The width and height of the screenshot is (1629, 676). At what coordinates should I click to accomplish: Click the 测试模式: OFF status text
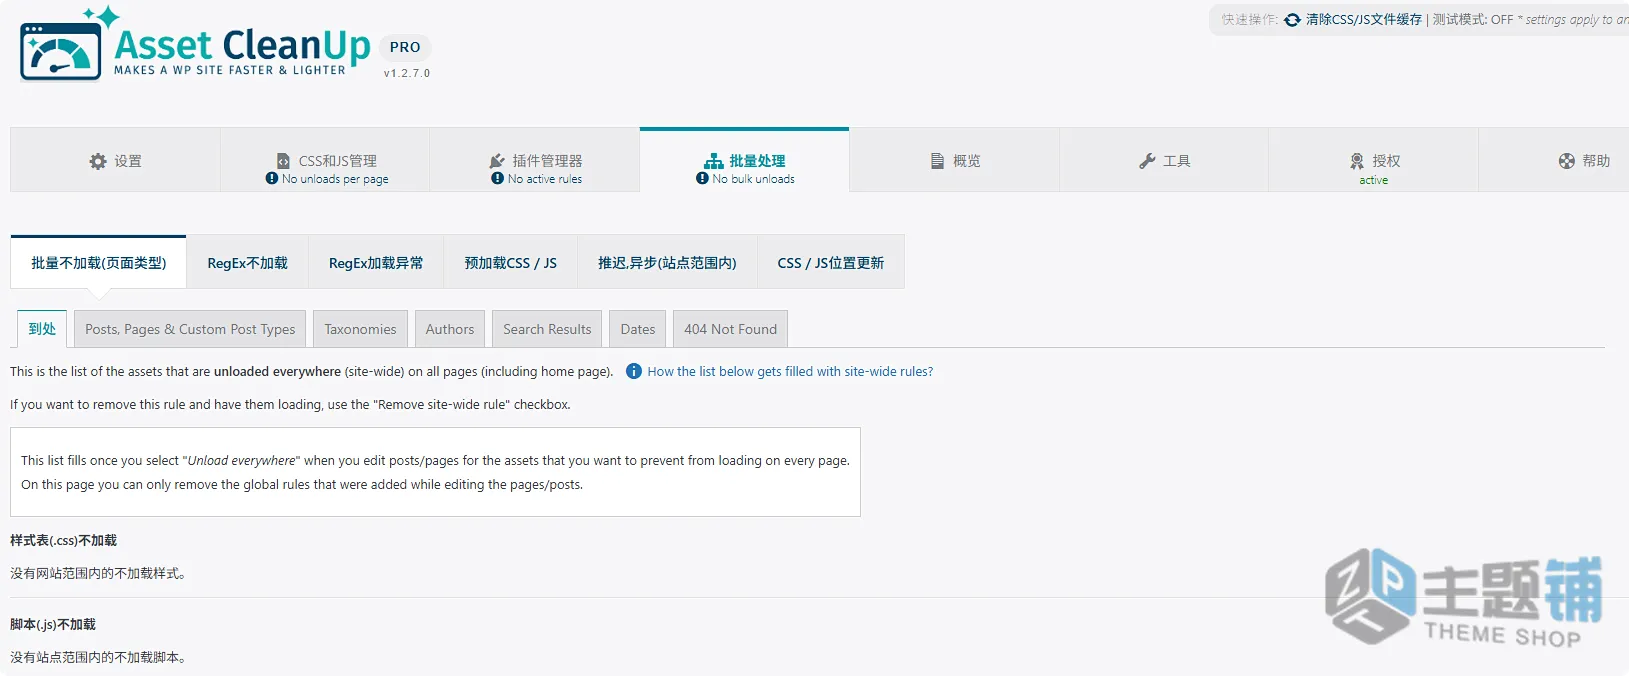tap(1473, 20)
